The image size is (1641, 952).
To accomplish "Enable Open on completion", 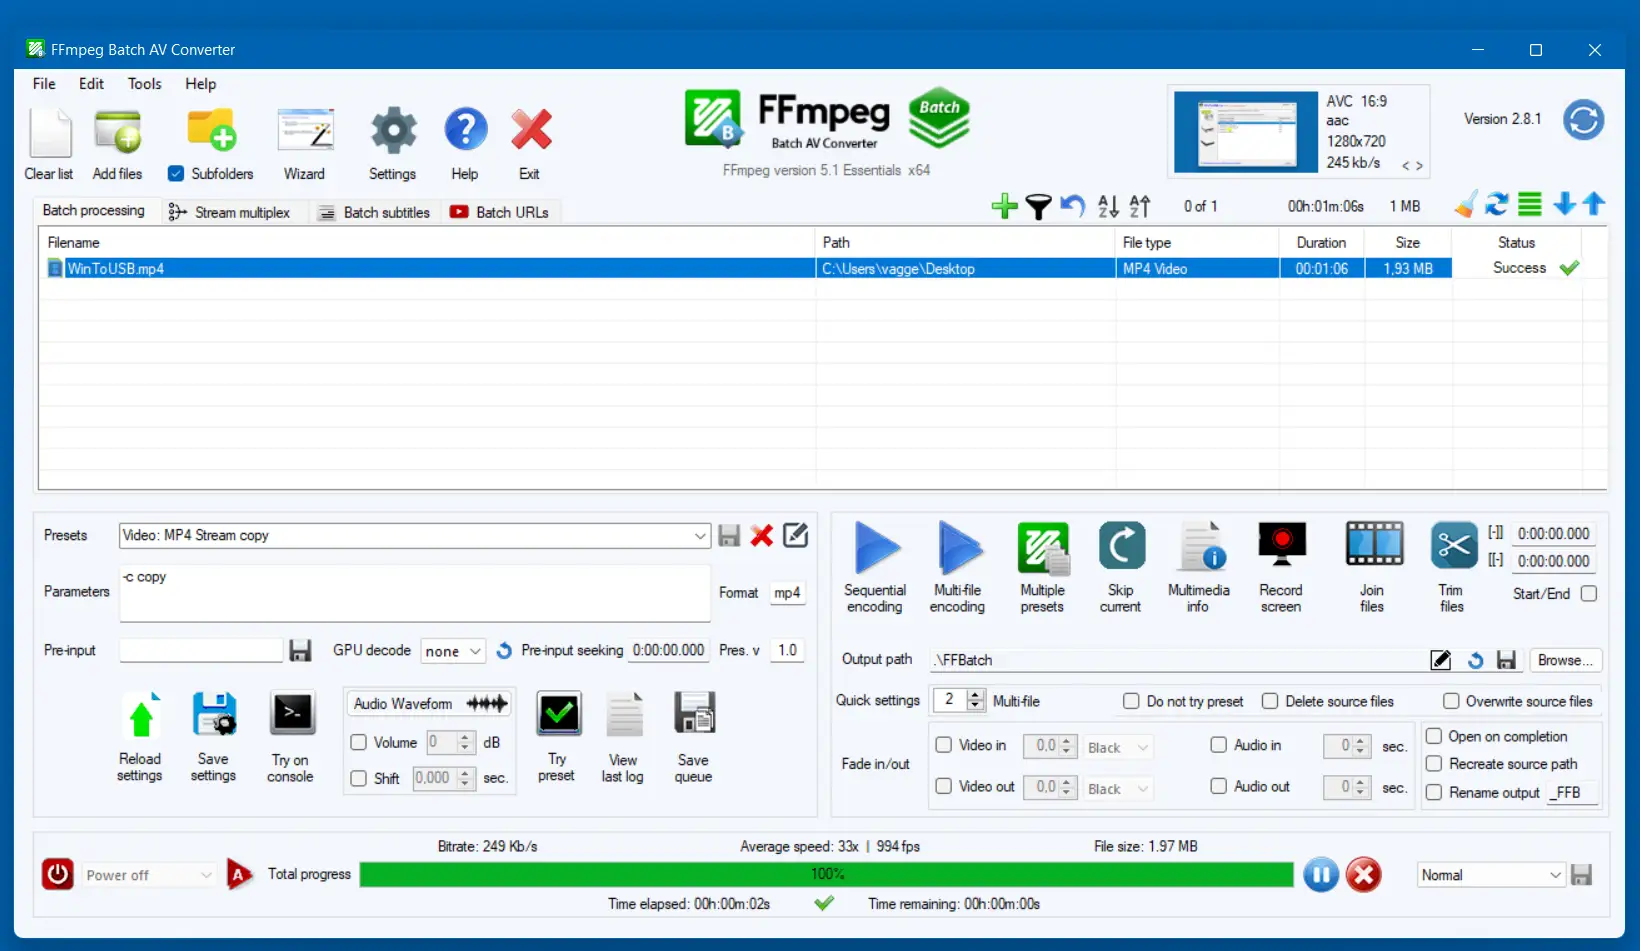I will coord(1434,737).
